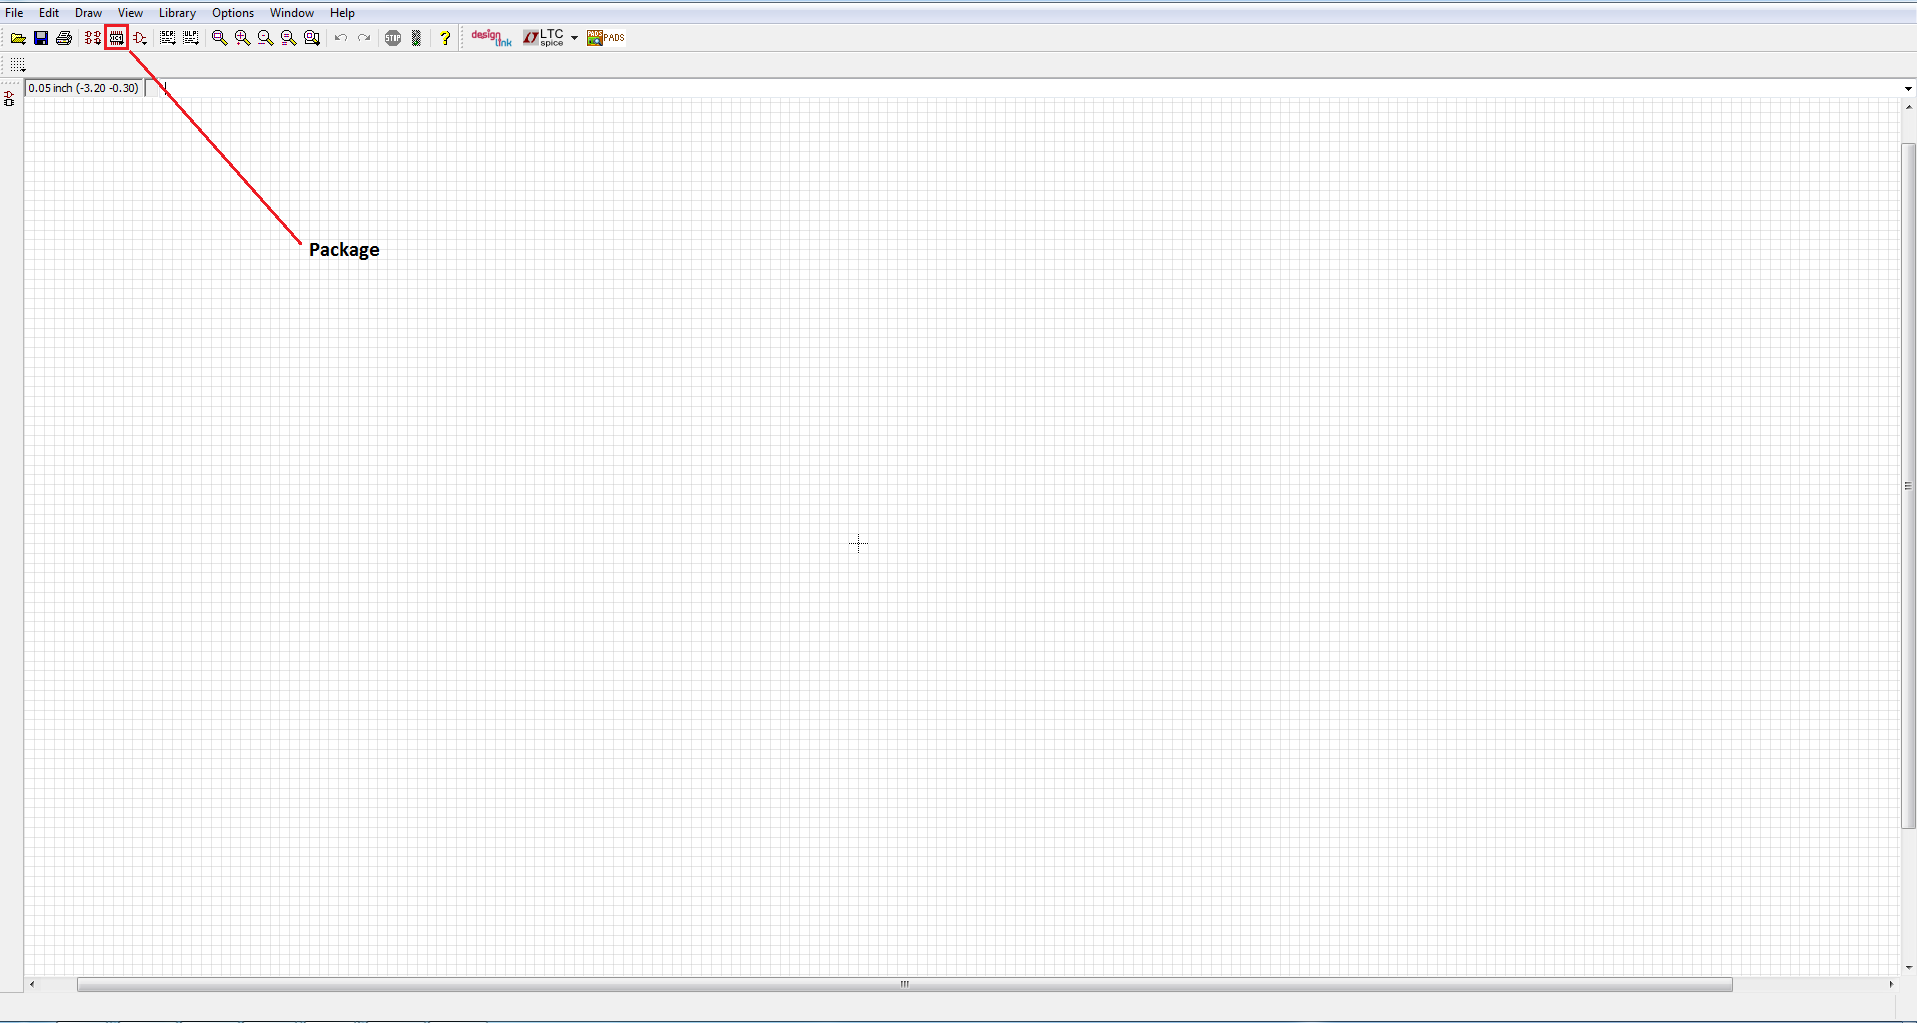1919x1023 pixels.
Task: Open the Symbol editor icon
Action: tap(140, 38)
